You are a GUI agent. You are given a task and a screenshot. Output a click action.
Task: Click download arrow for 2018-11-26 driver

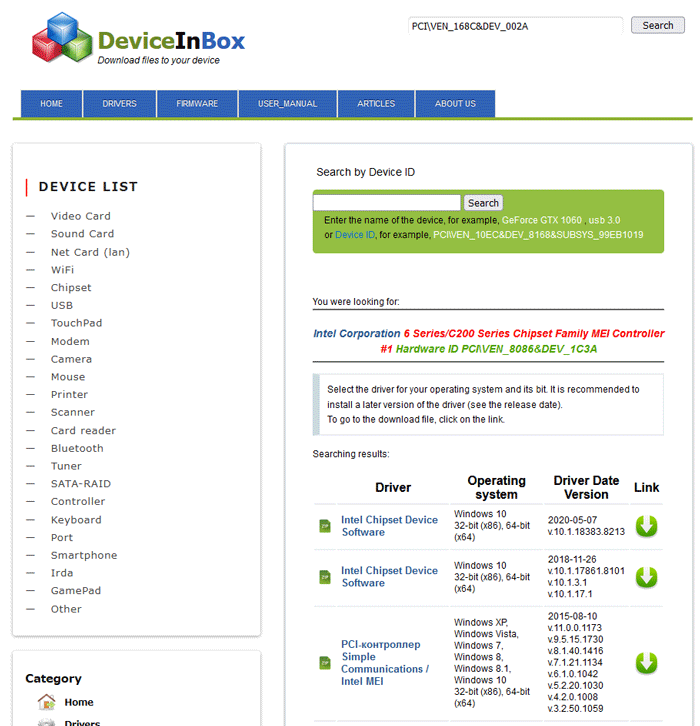[646, 577]
